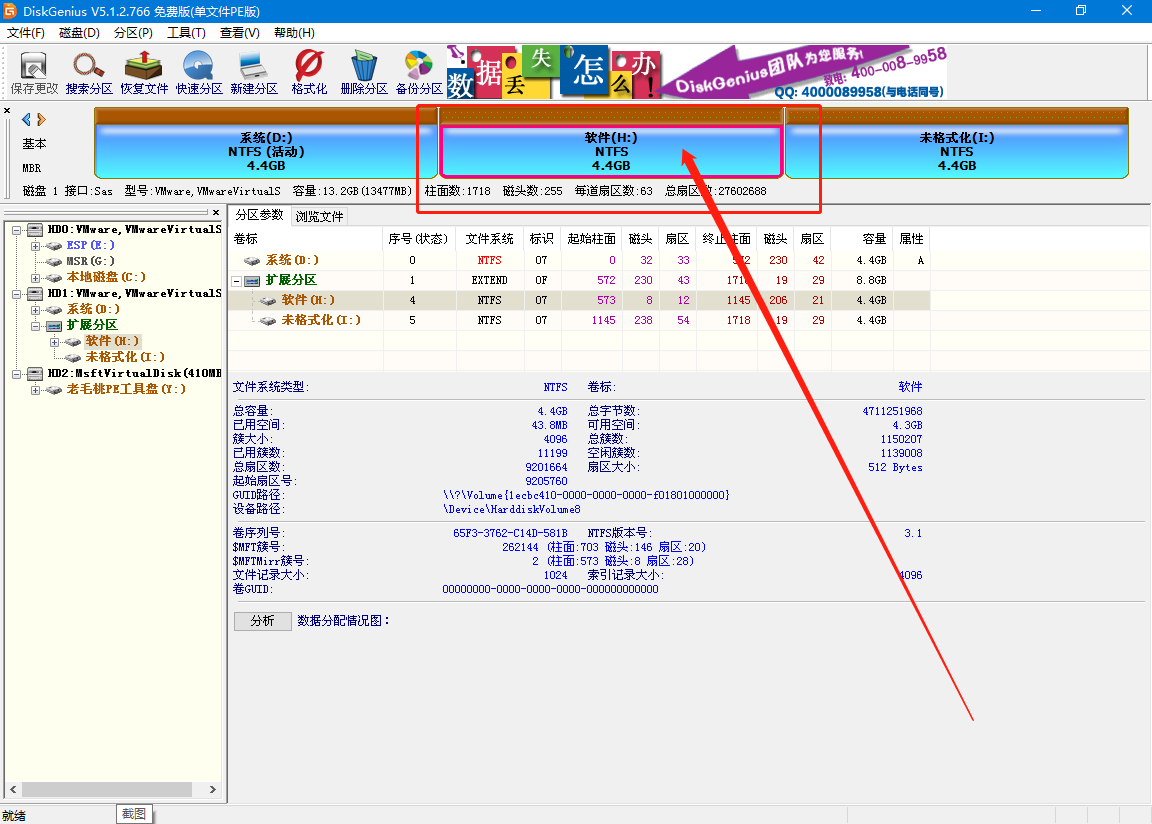Image resolution: width=1152 pixels, height=824 pixels.
Task: Click HD0 disk icon in tree
Action: 35,229
